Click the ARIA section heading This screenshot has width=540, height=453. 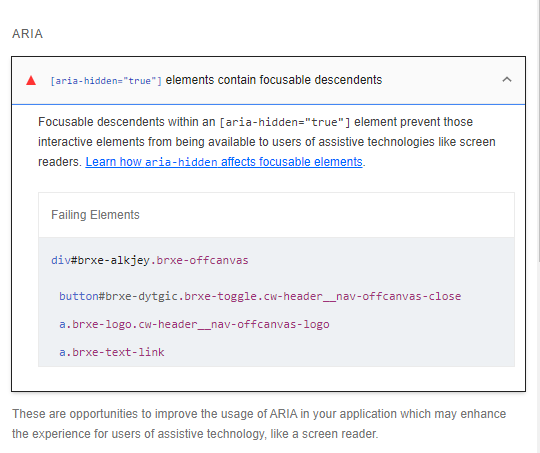28,34
